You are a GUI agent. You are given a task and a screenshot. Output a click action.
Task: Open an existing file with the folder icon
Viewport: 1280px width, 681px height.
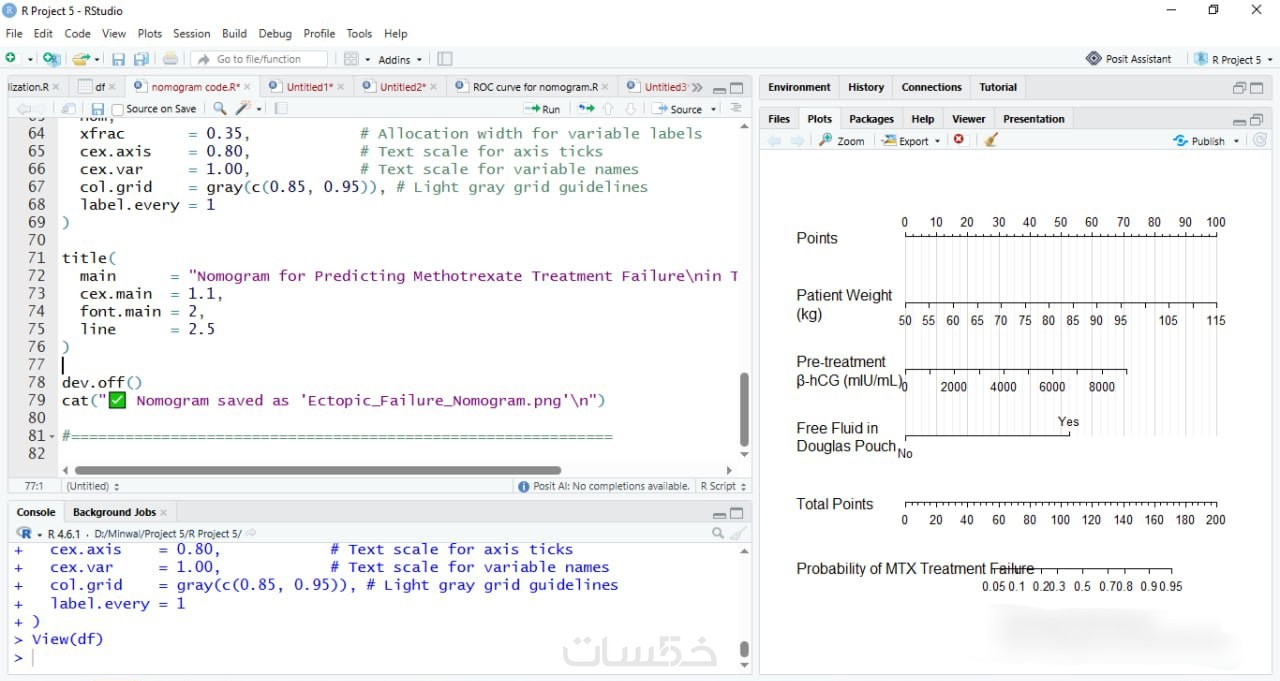click(81, 59)
